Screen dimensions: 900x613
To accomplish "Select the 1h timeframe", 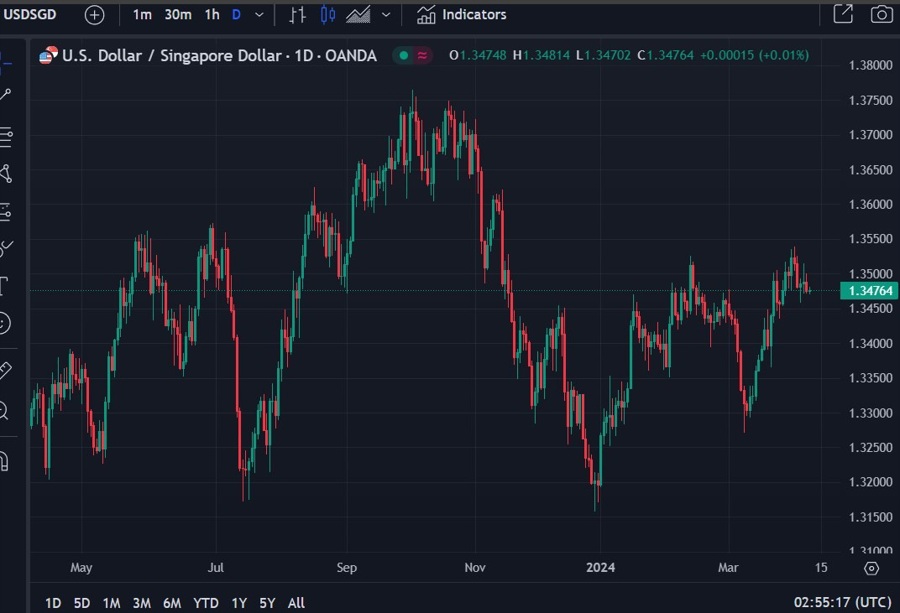I will pyautogui.click(x=212, y=14).
